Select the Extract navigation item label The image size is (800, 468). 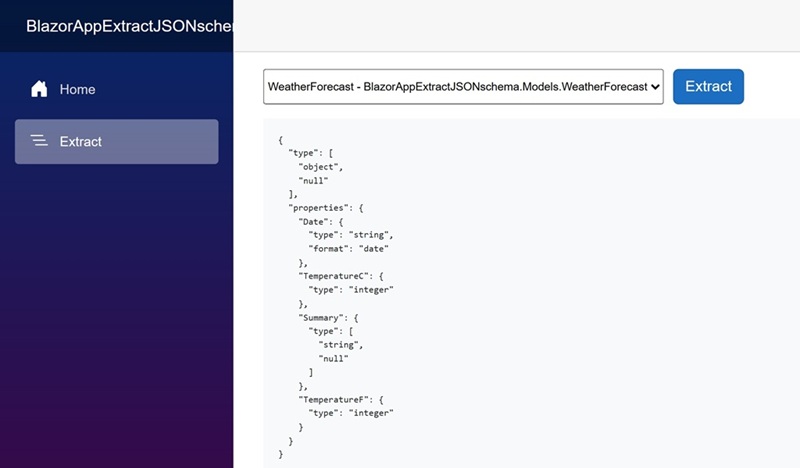(81, 141)
